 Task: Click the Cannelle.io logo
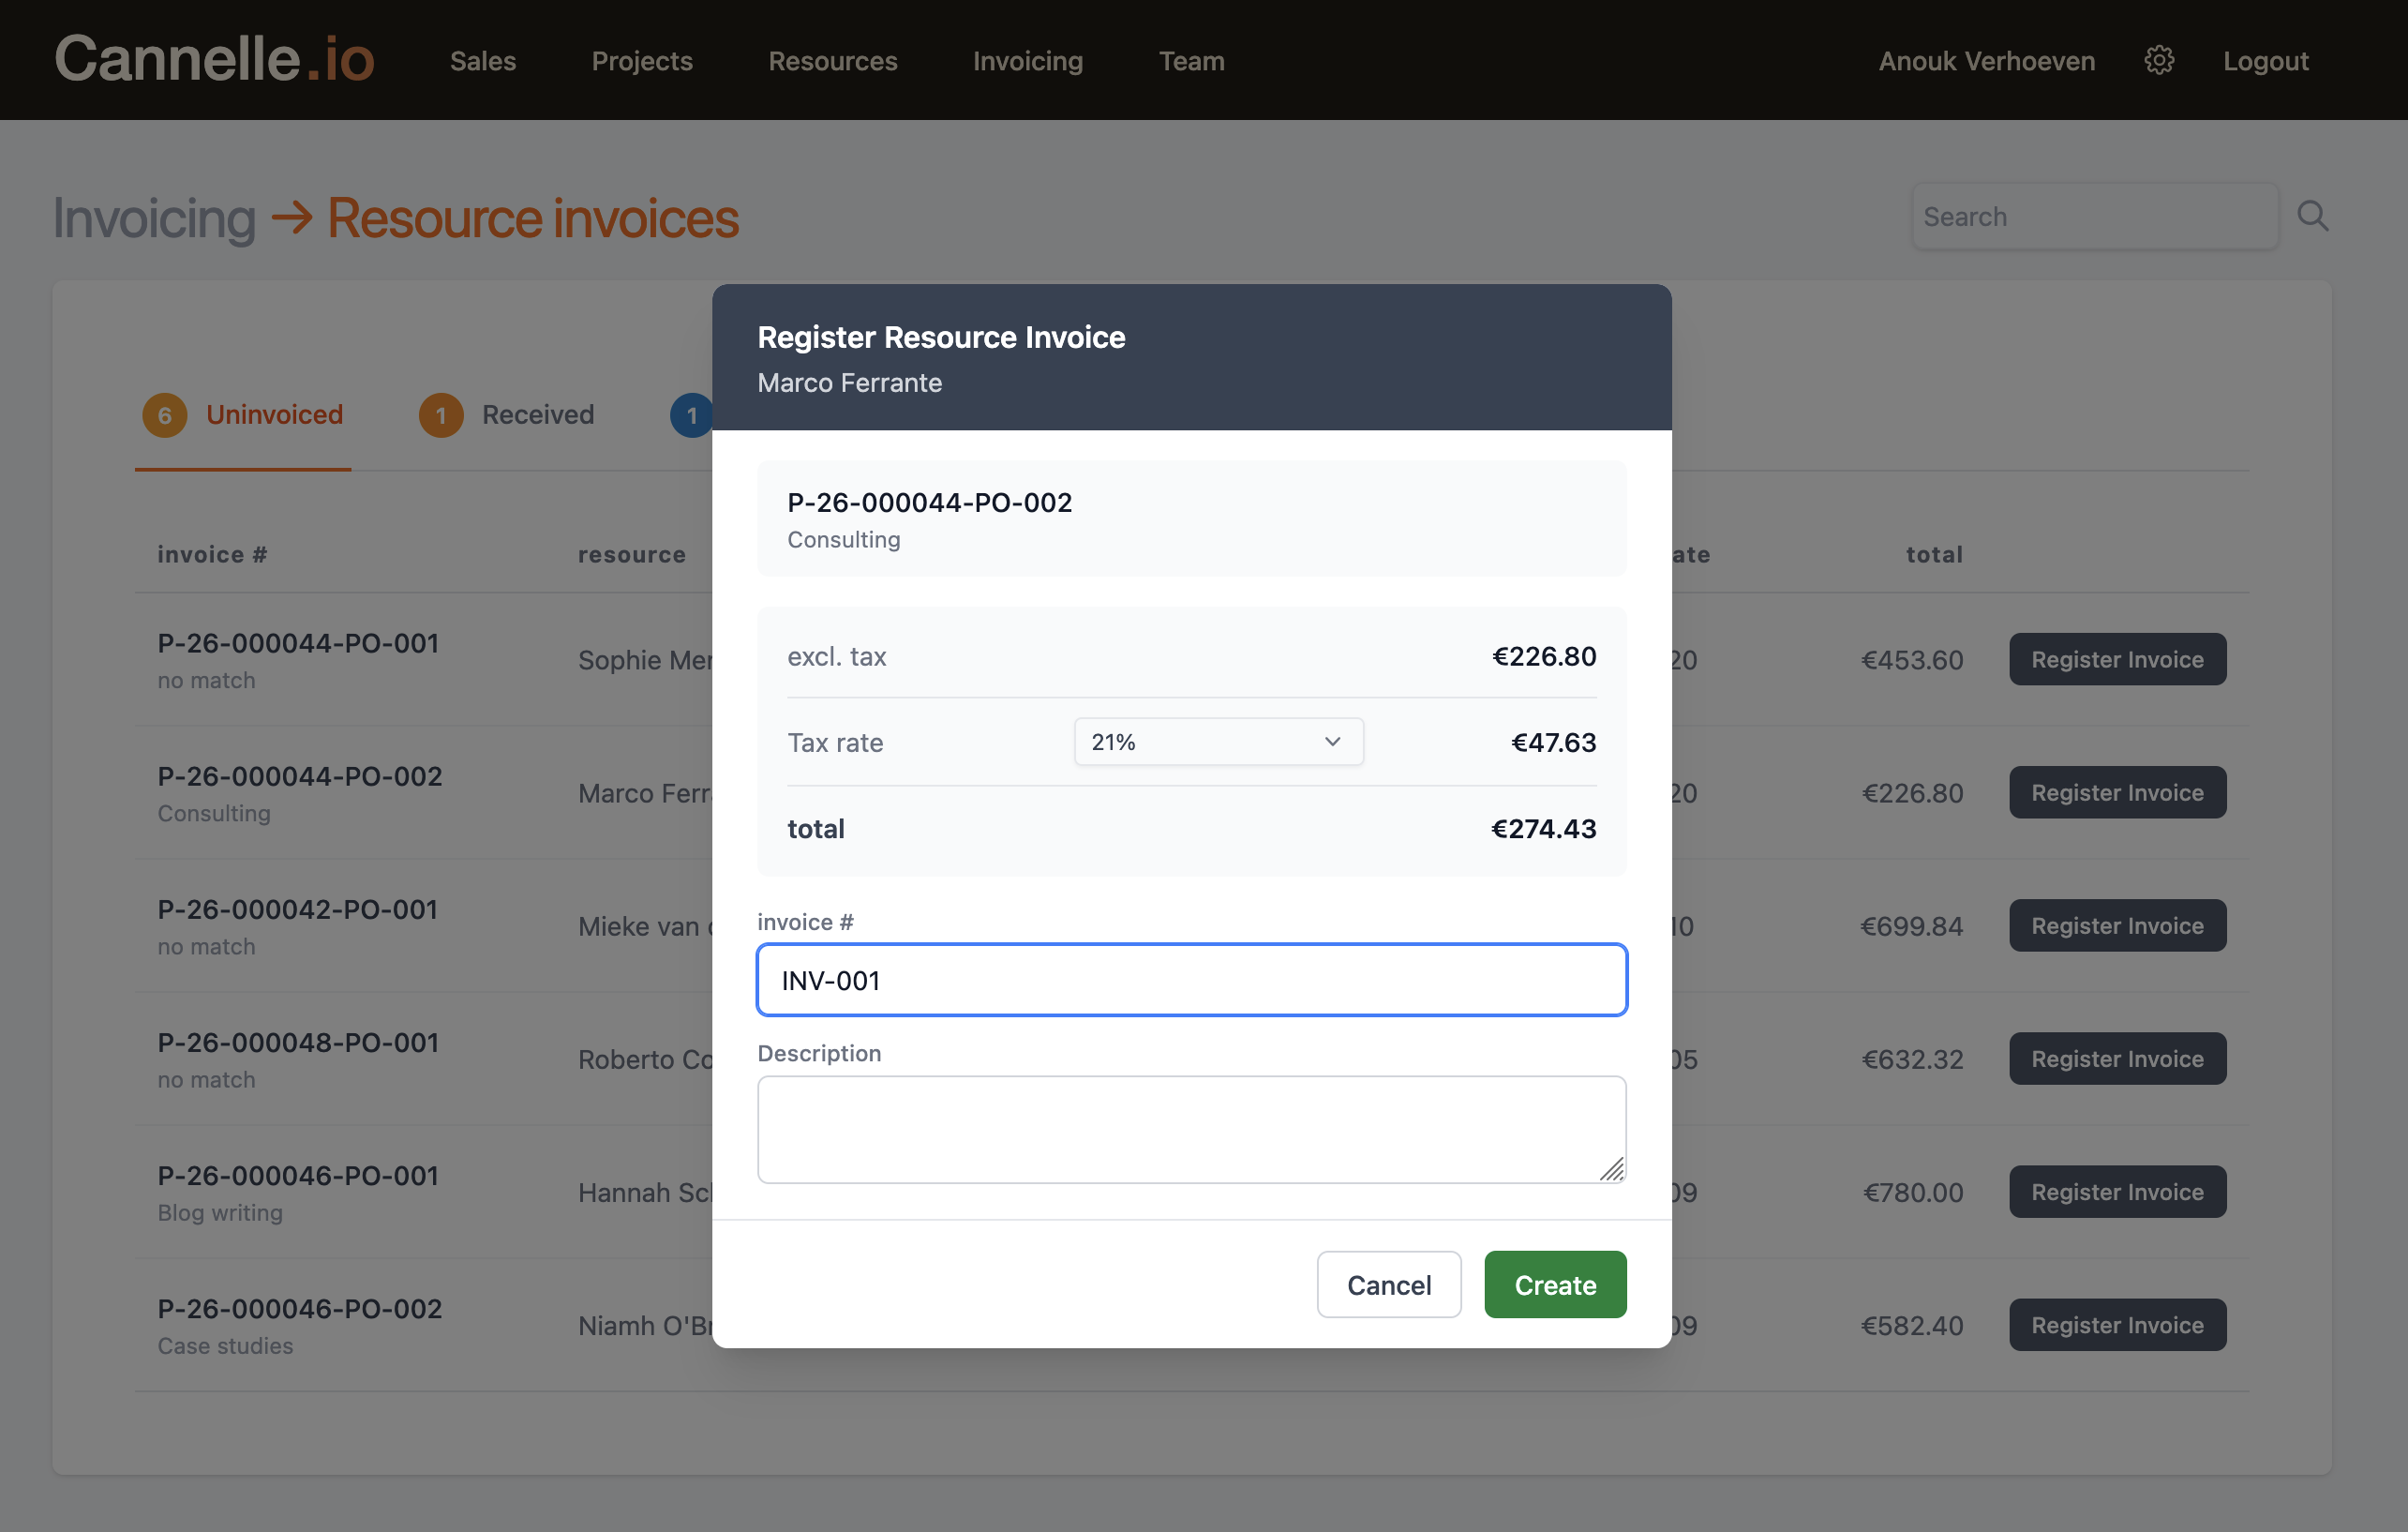pyautogui.click(x=214, y=59)
